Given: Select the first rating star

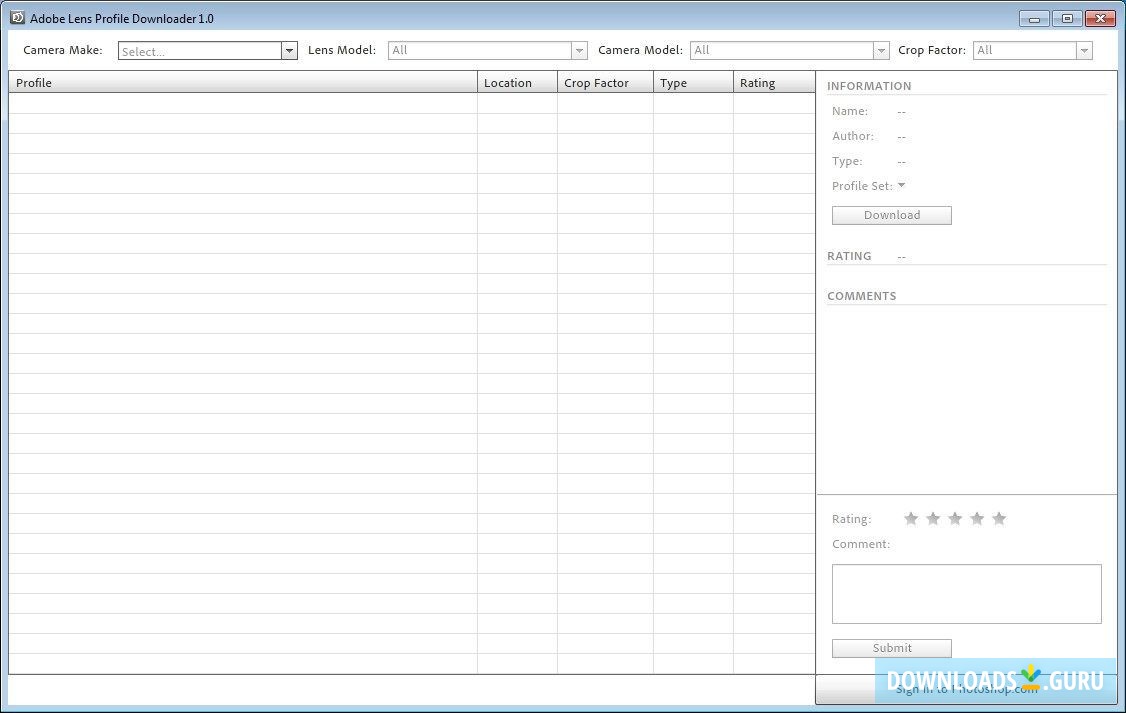Looking at the screenshot, I should click(x=911, y=518).
